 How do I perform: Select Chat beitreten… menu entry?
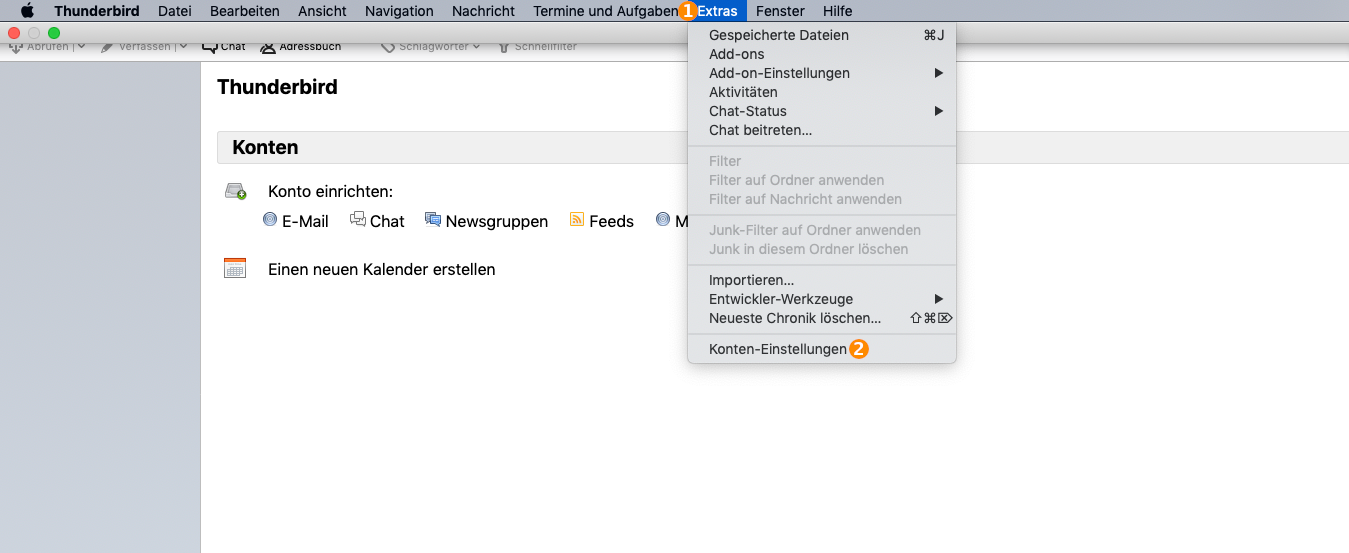tap(822, 130)
